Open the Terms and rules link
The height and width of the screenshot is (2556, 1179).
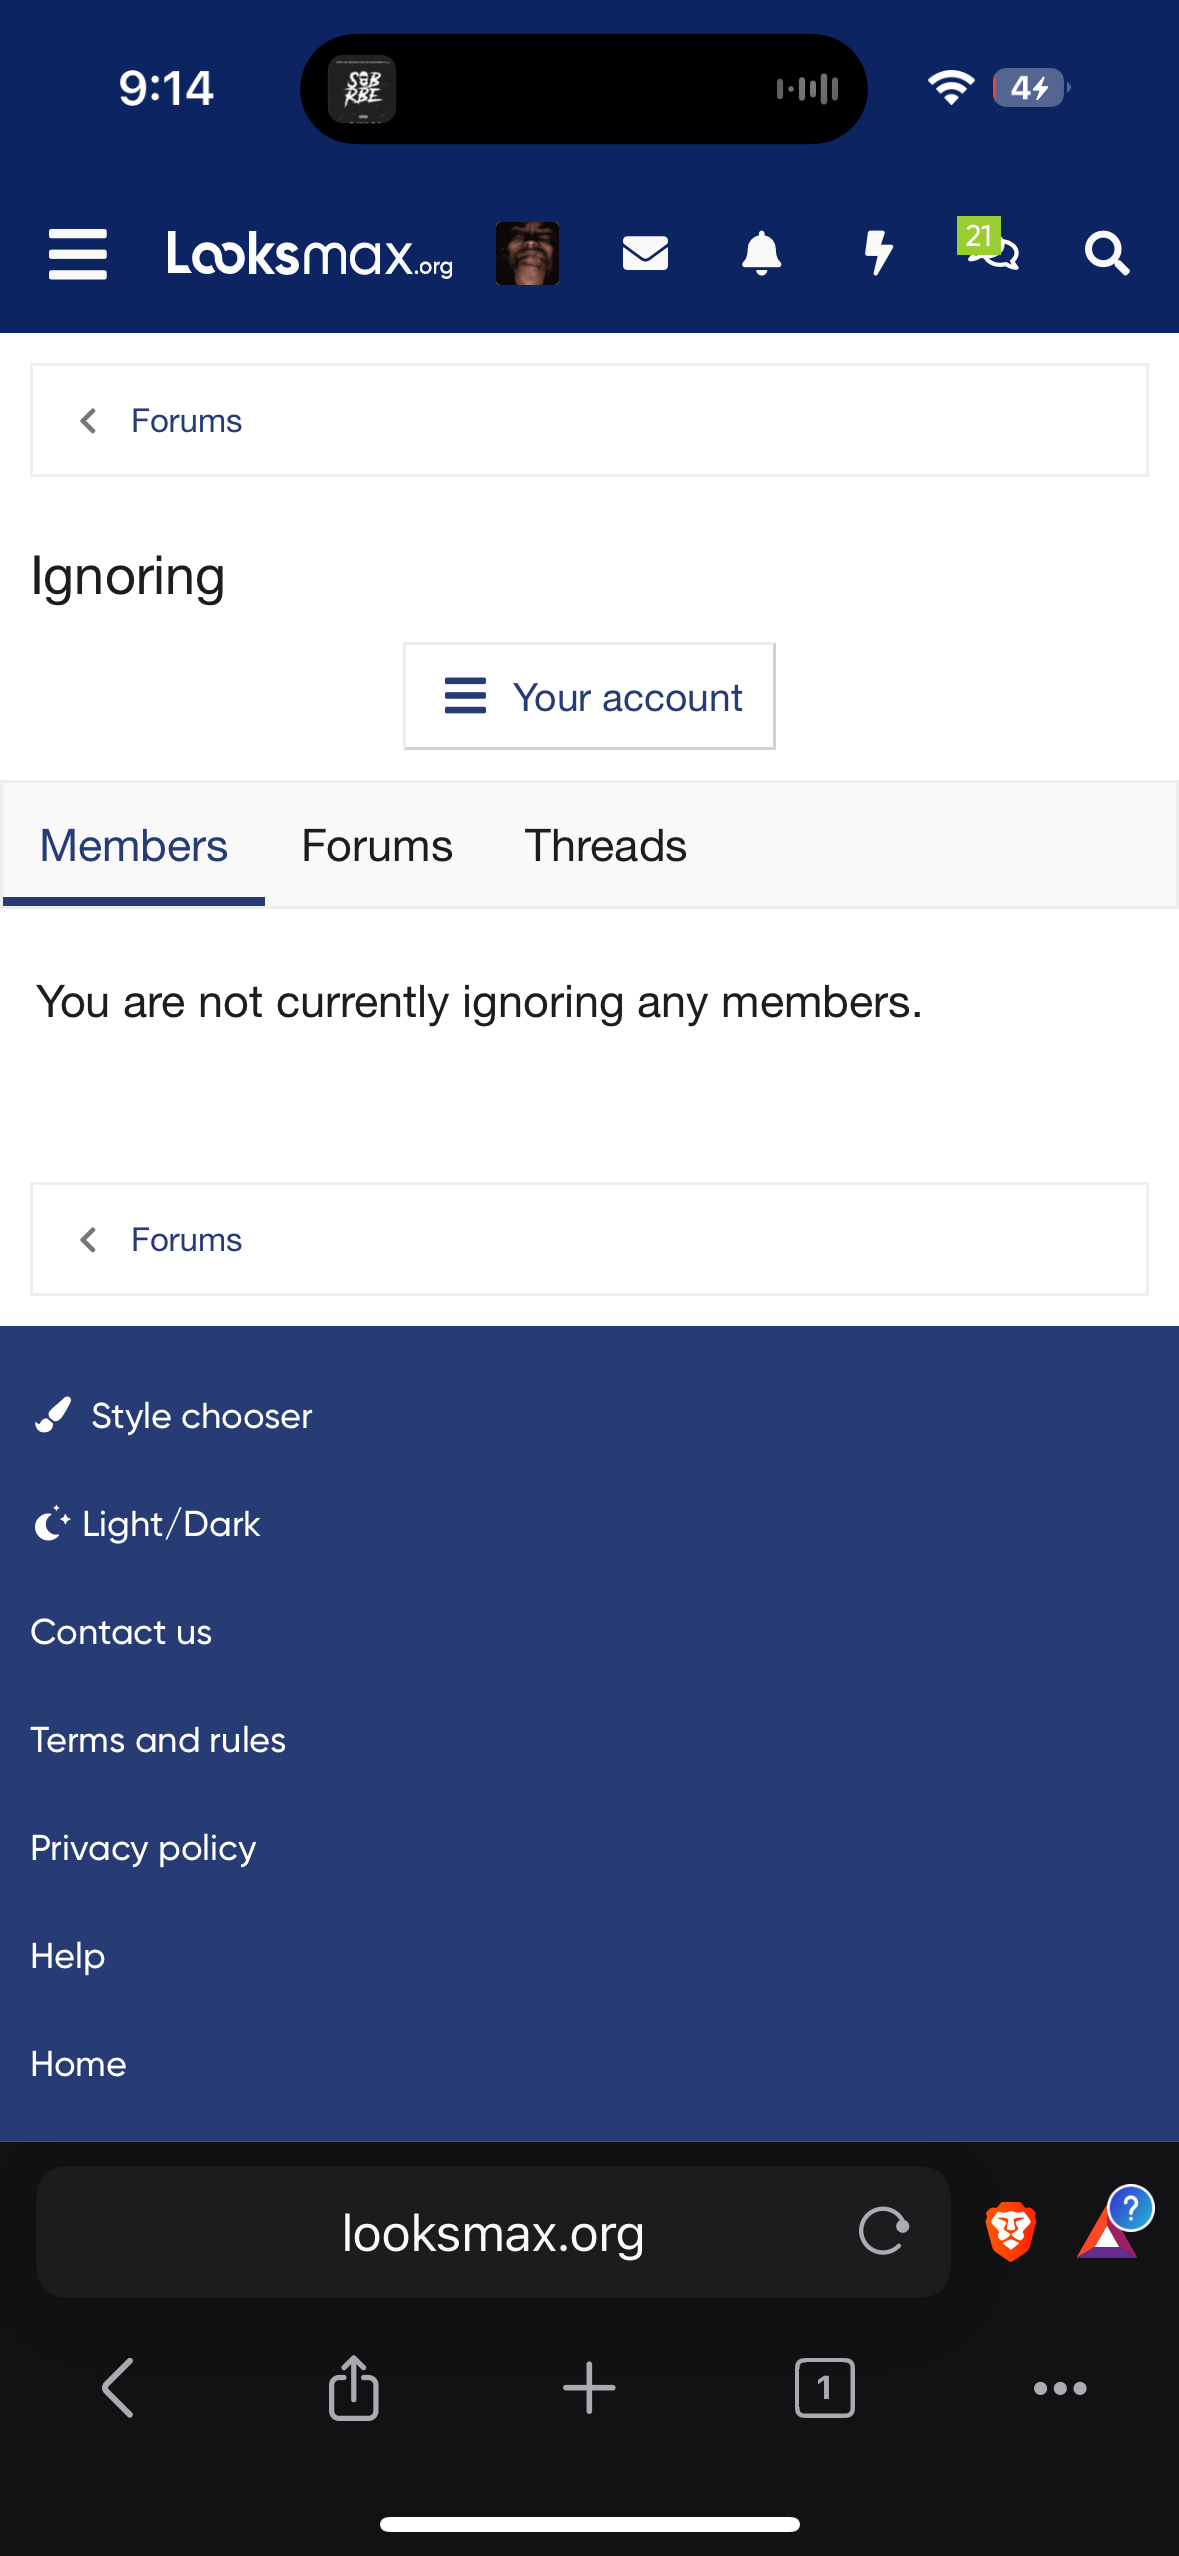tap(158, 1740)
